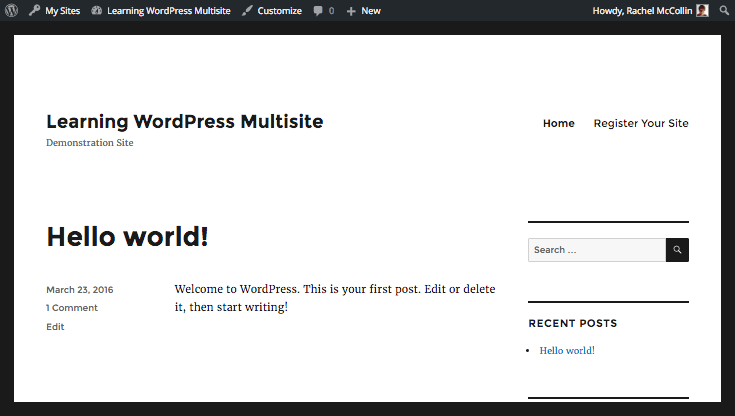735x416 pixels.
Task: Open the WordPress logo menu
Action: (11, 10)
